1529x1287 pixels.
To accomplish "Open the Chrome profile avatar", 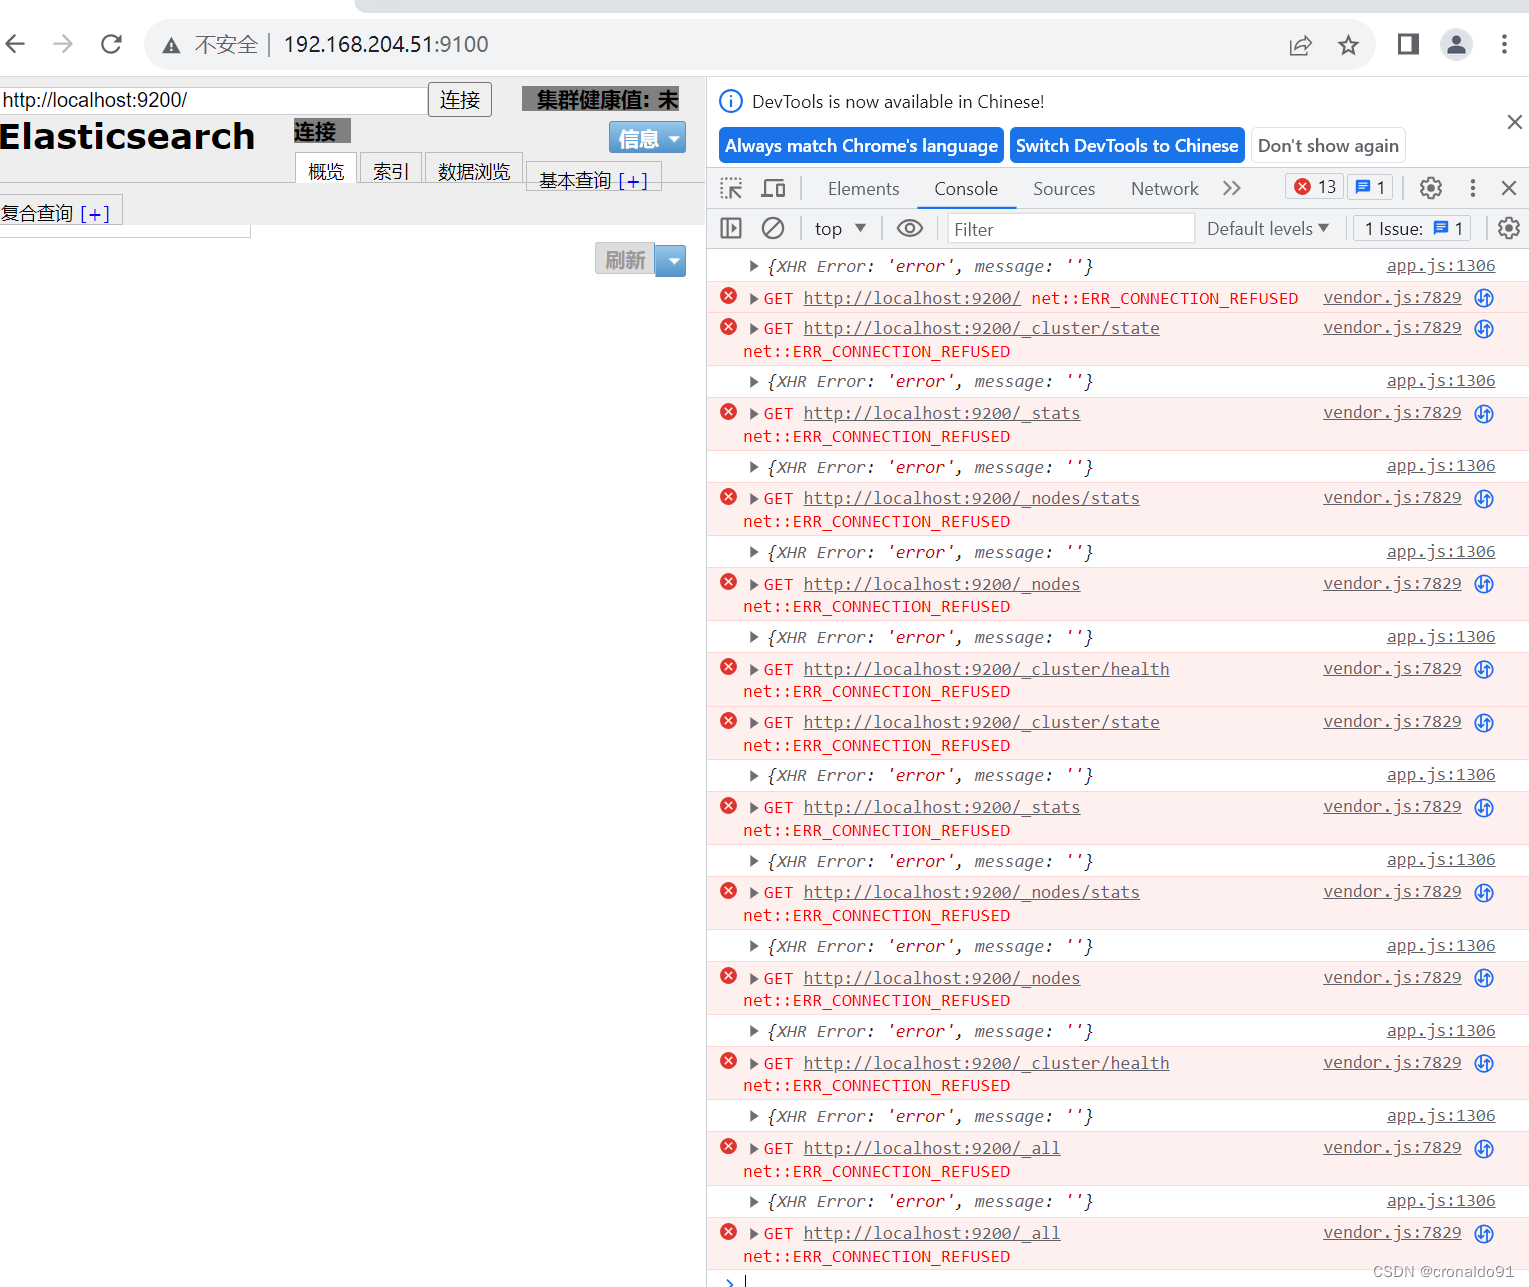I will 1456,44.
